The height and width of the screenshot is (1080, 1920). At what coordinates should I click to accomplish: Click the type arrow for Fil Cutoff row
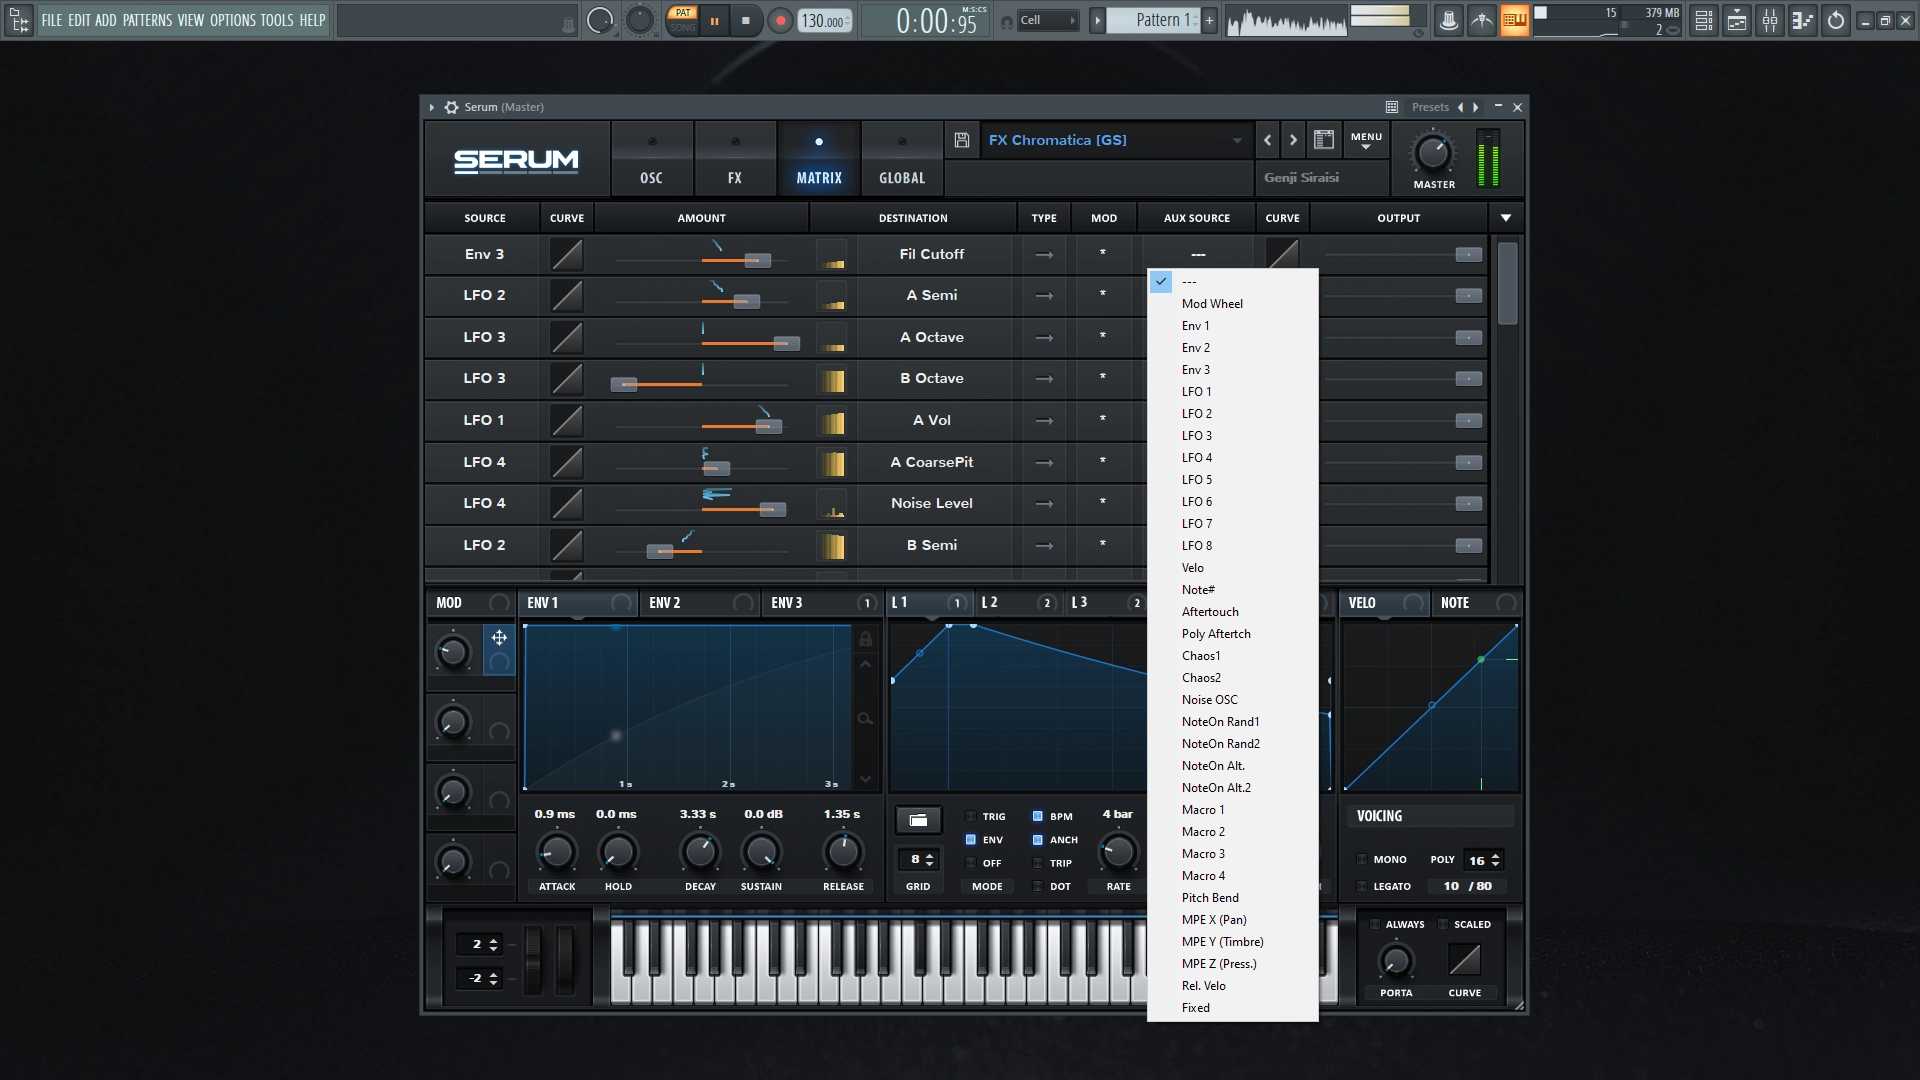click(x=1044, y=255)
